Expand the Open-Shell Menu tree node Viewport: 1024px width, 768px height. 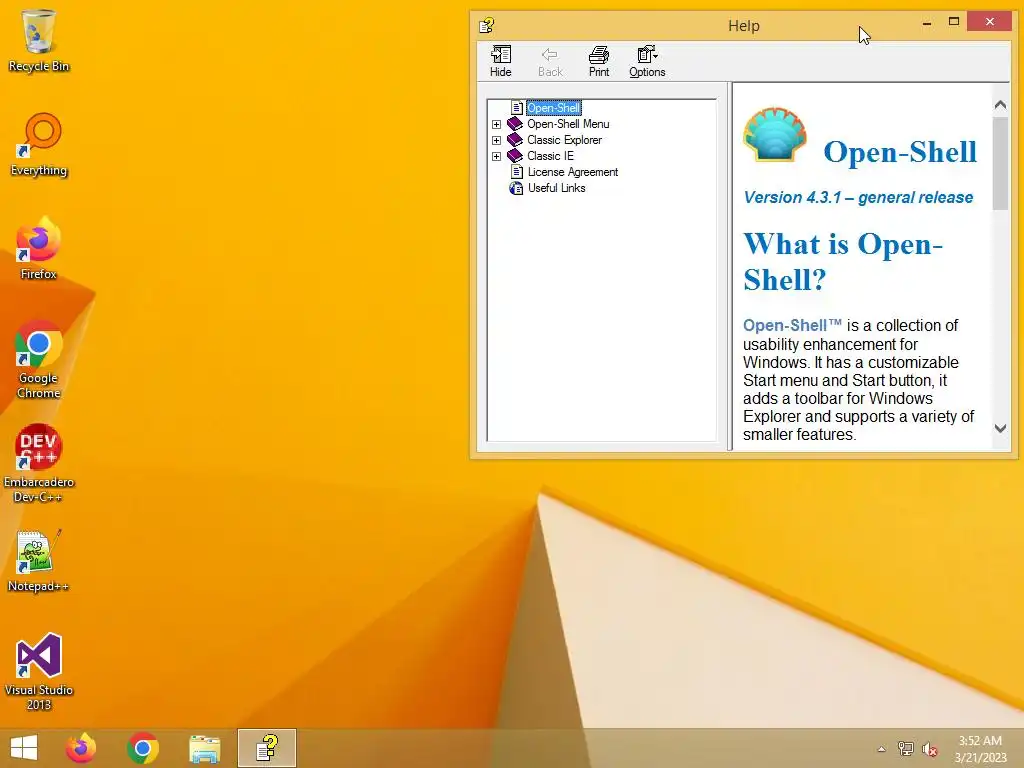tap(496, 124)
